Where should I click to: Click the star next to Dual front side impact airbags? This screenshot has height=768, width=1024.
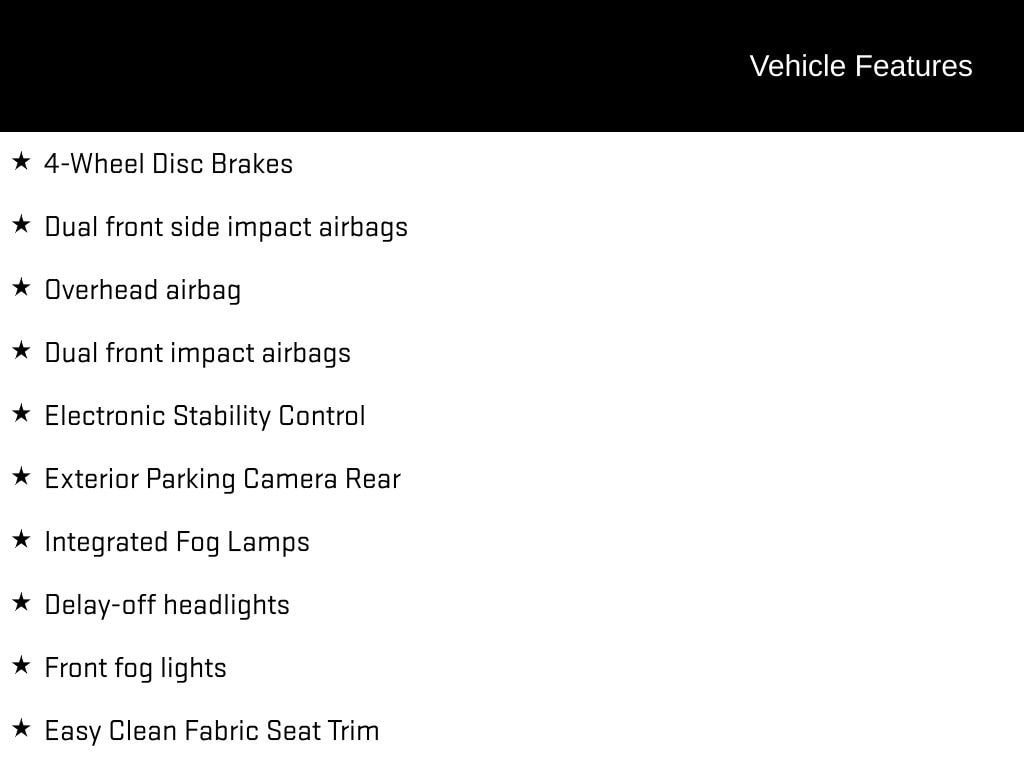click(21, 224)
